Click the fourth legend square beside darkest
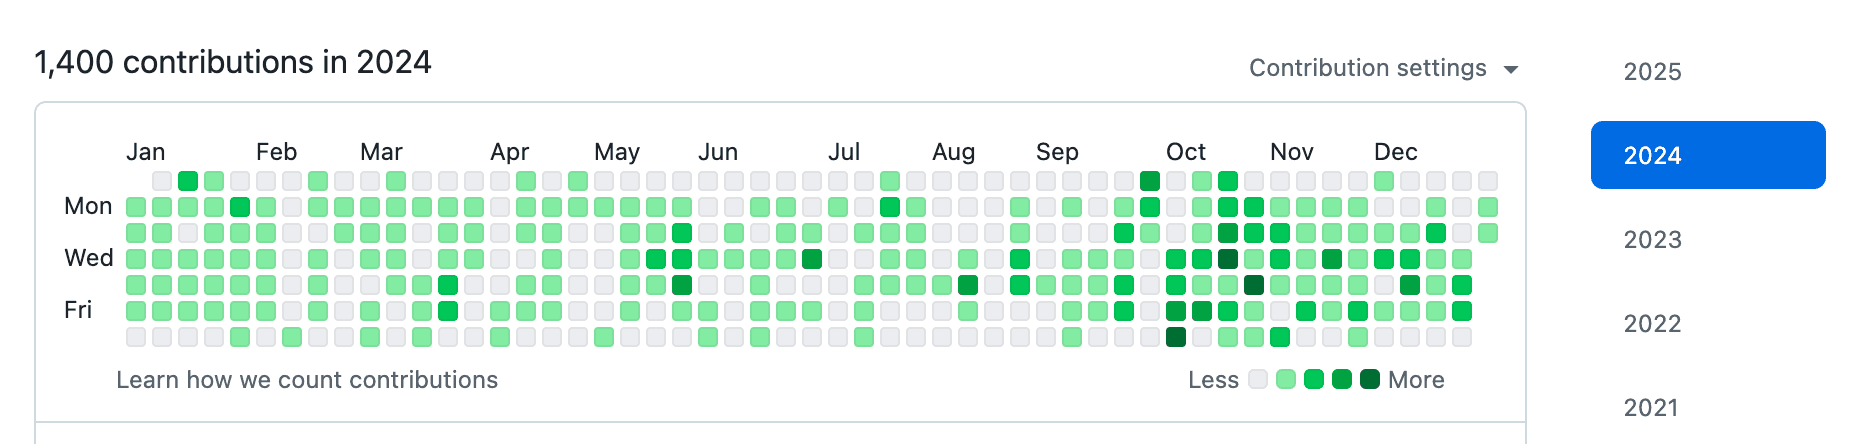Viewport: 1854px width, 444px height. click(x=1342, y=379)
